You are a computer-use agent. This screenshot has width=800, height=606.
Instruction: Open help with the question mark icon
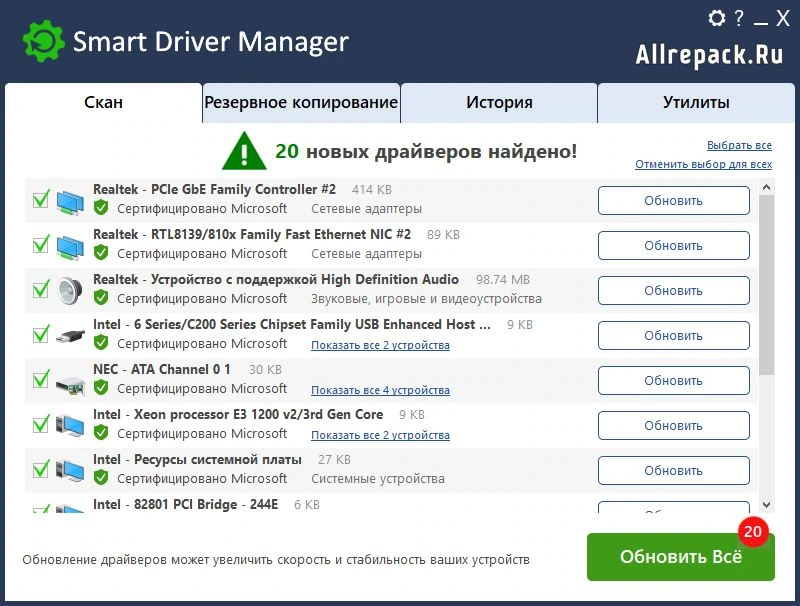click(x=738, y=18)
